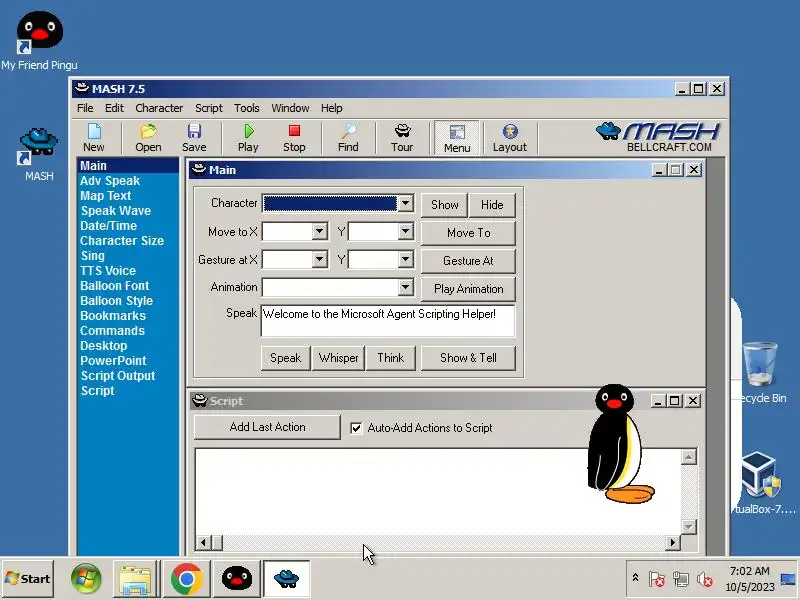
Task: Launch Chrome from the taskbar
Action: click(x=186, y=579)
